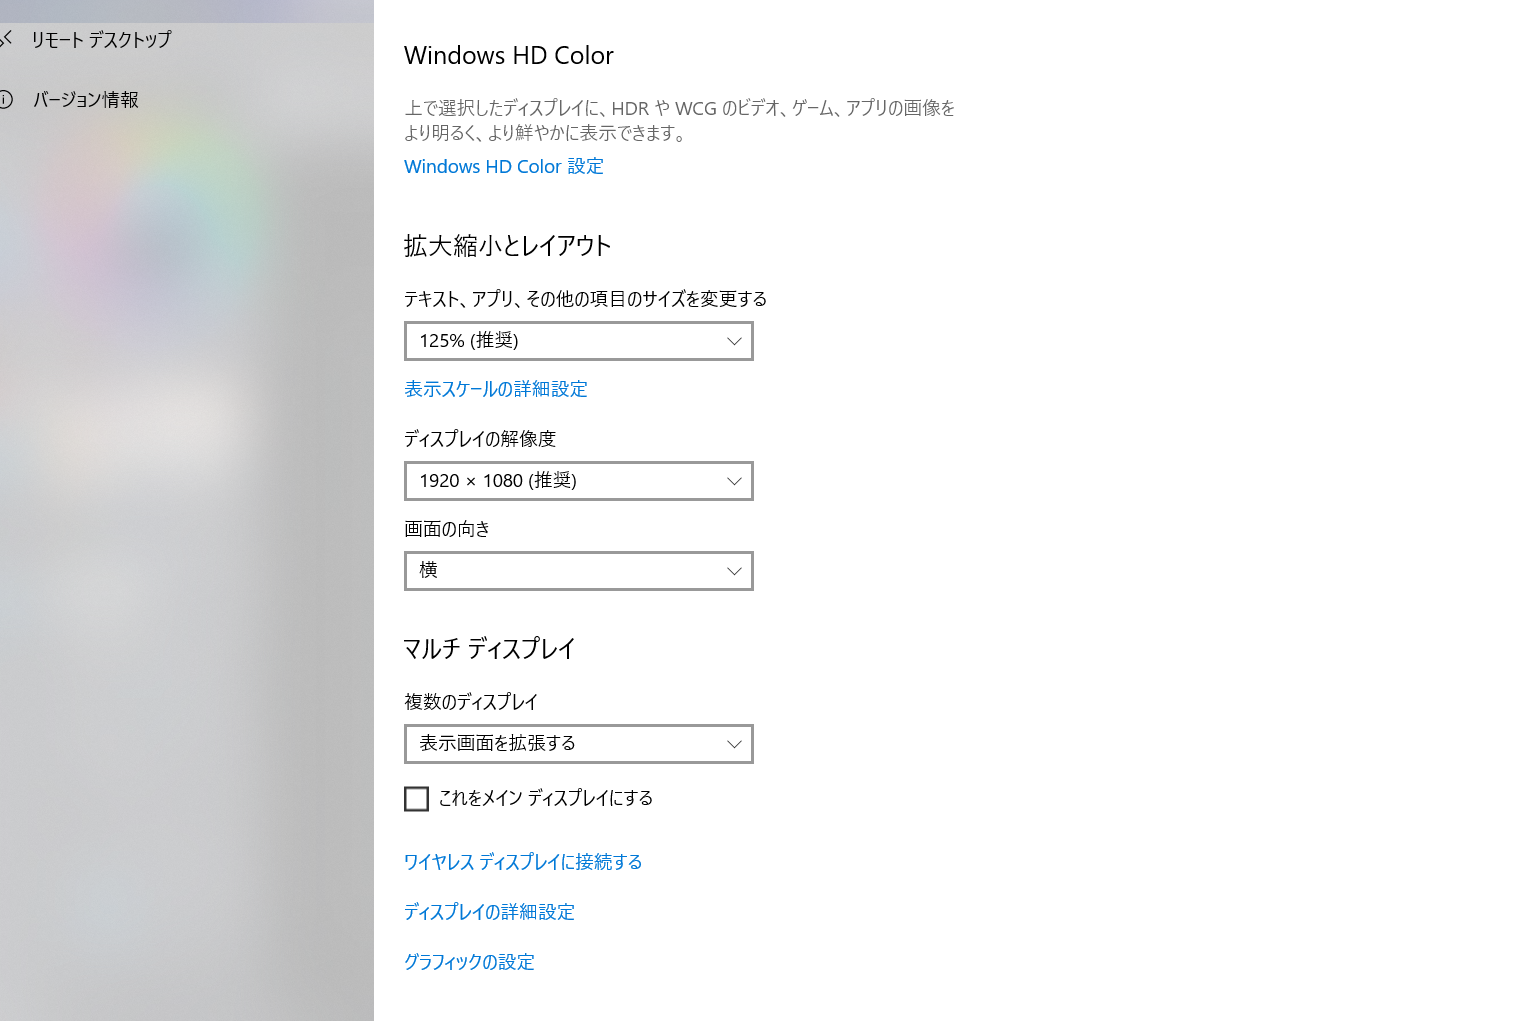This screenshot has width=1537, height=1021.
Task: Open ディスプレイの詳細設定 link
Action: click(490, 912)
